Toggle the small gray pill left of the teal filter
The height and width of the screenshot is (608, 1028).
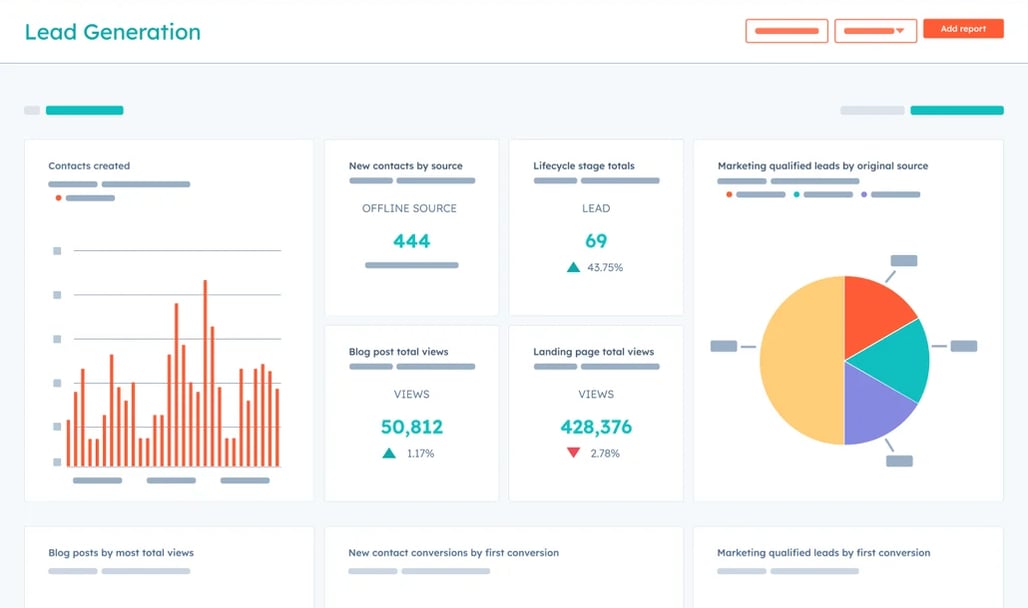871,110
